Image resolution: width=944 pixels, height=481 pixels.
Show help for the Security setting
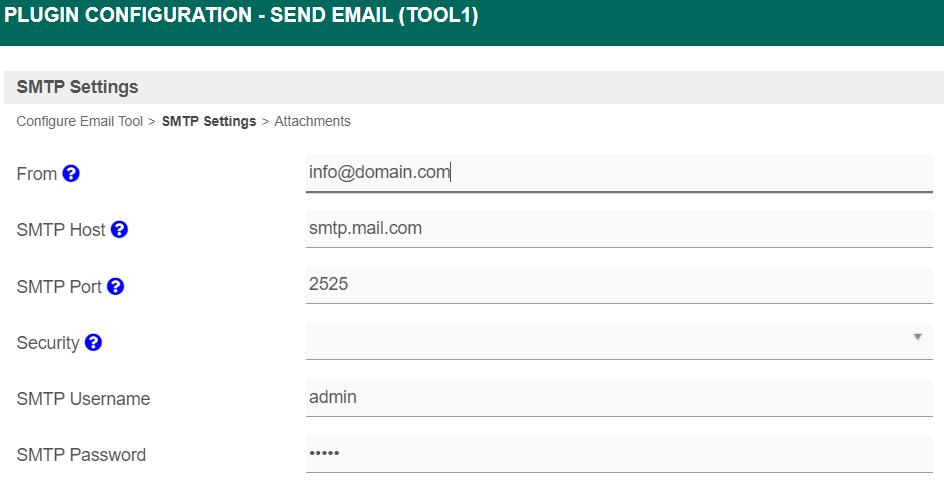point(93,343)
